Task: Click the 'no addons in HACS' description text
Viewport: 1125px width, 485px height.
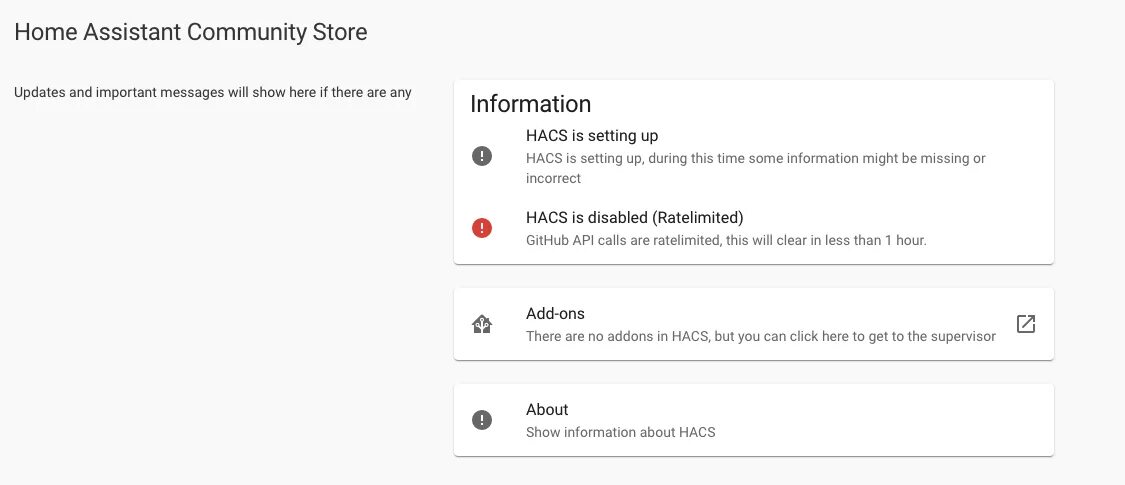Action: click(760, 337)
